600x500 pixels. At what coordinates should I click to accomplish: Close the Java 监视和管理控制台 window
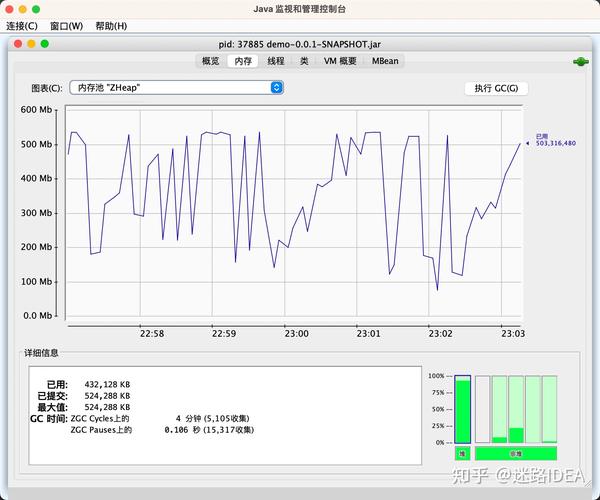(9, 9)
